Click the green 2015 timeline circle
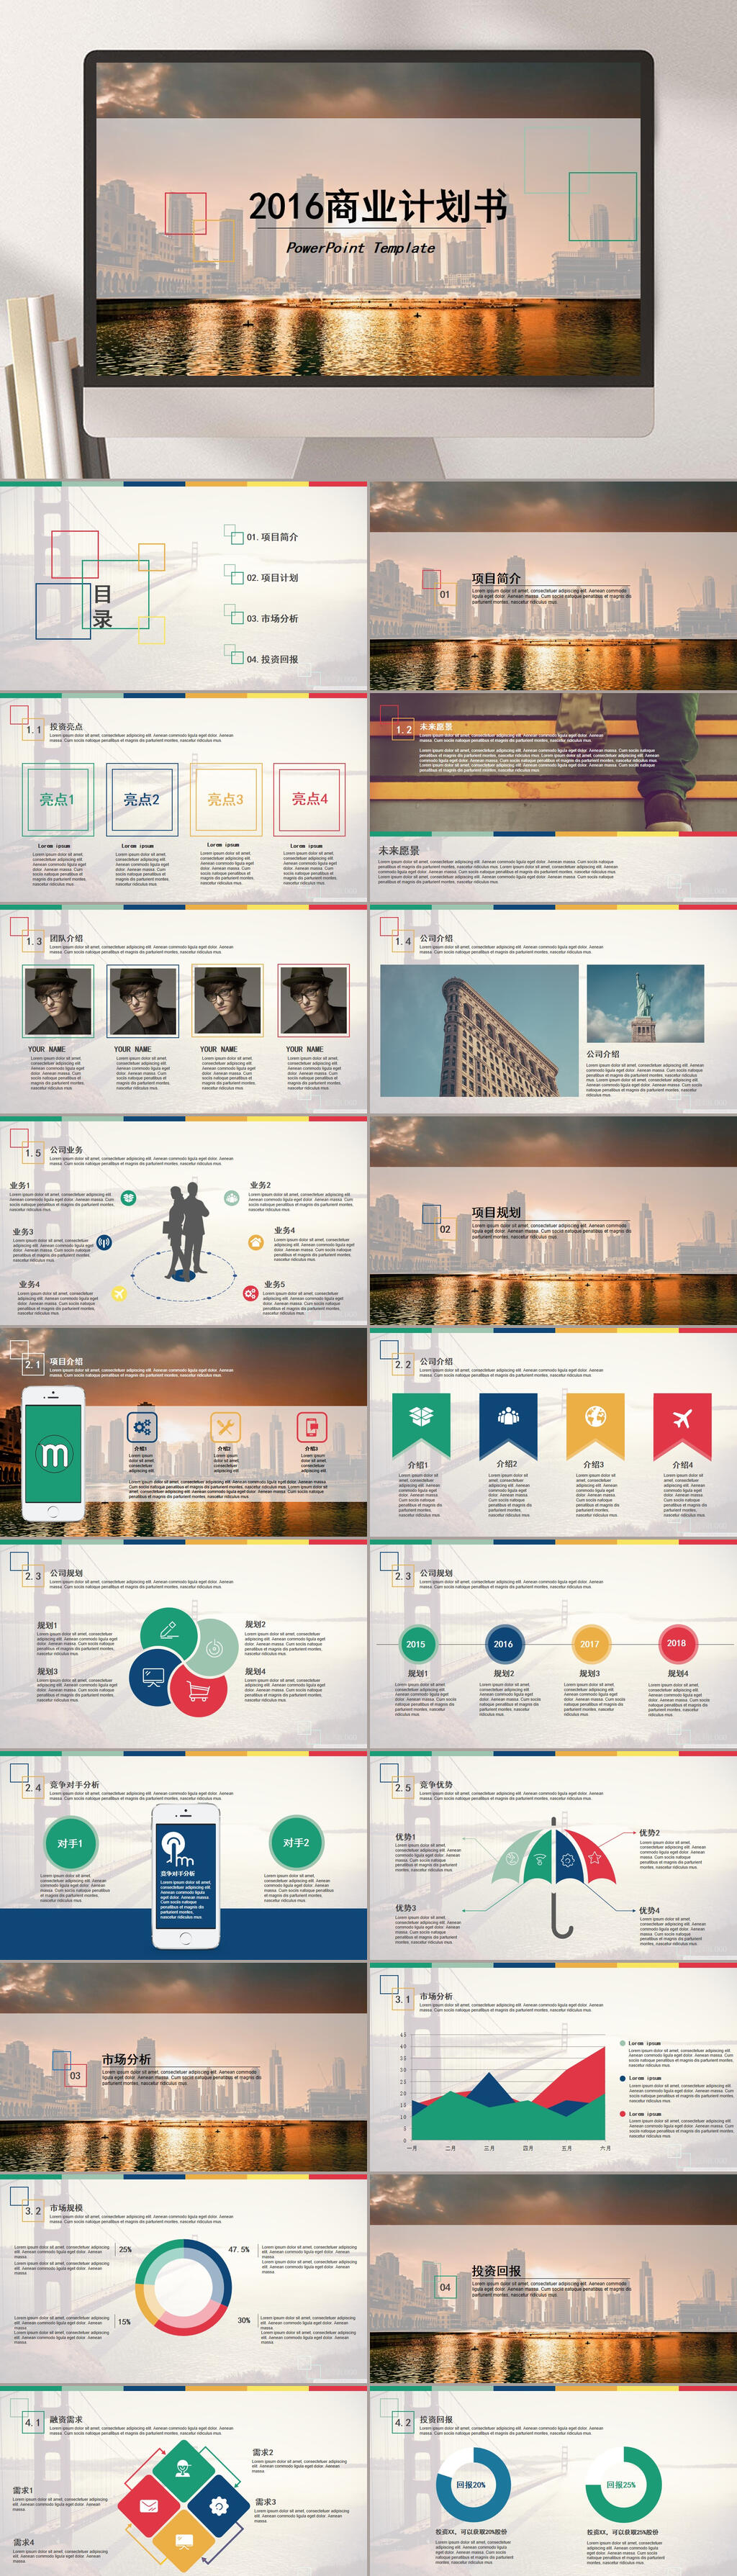This screenshot has height=2576, width=737. pos(415,1643)
